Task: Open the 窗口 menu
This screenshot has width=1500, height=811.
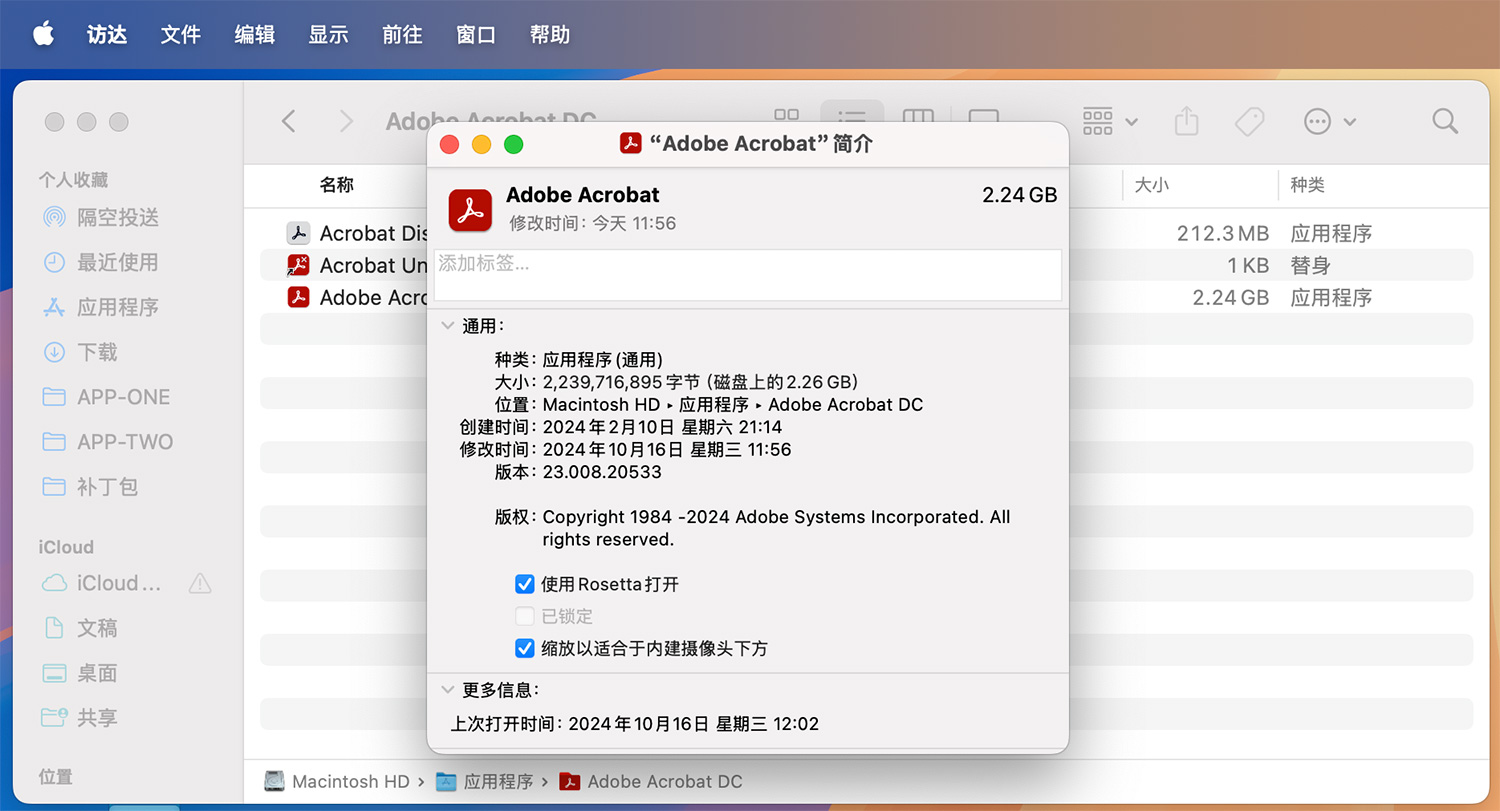Action: (476, 34)
